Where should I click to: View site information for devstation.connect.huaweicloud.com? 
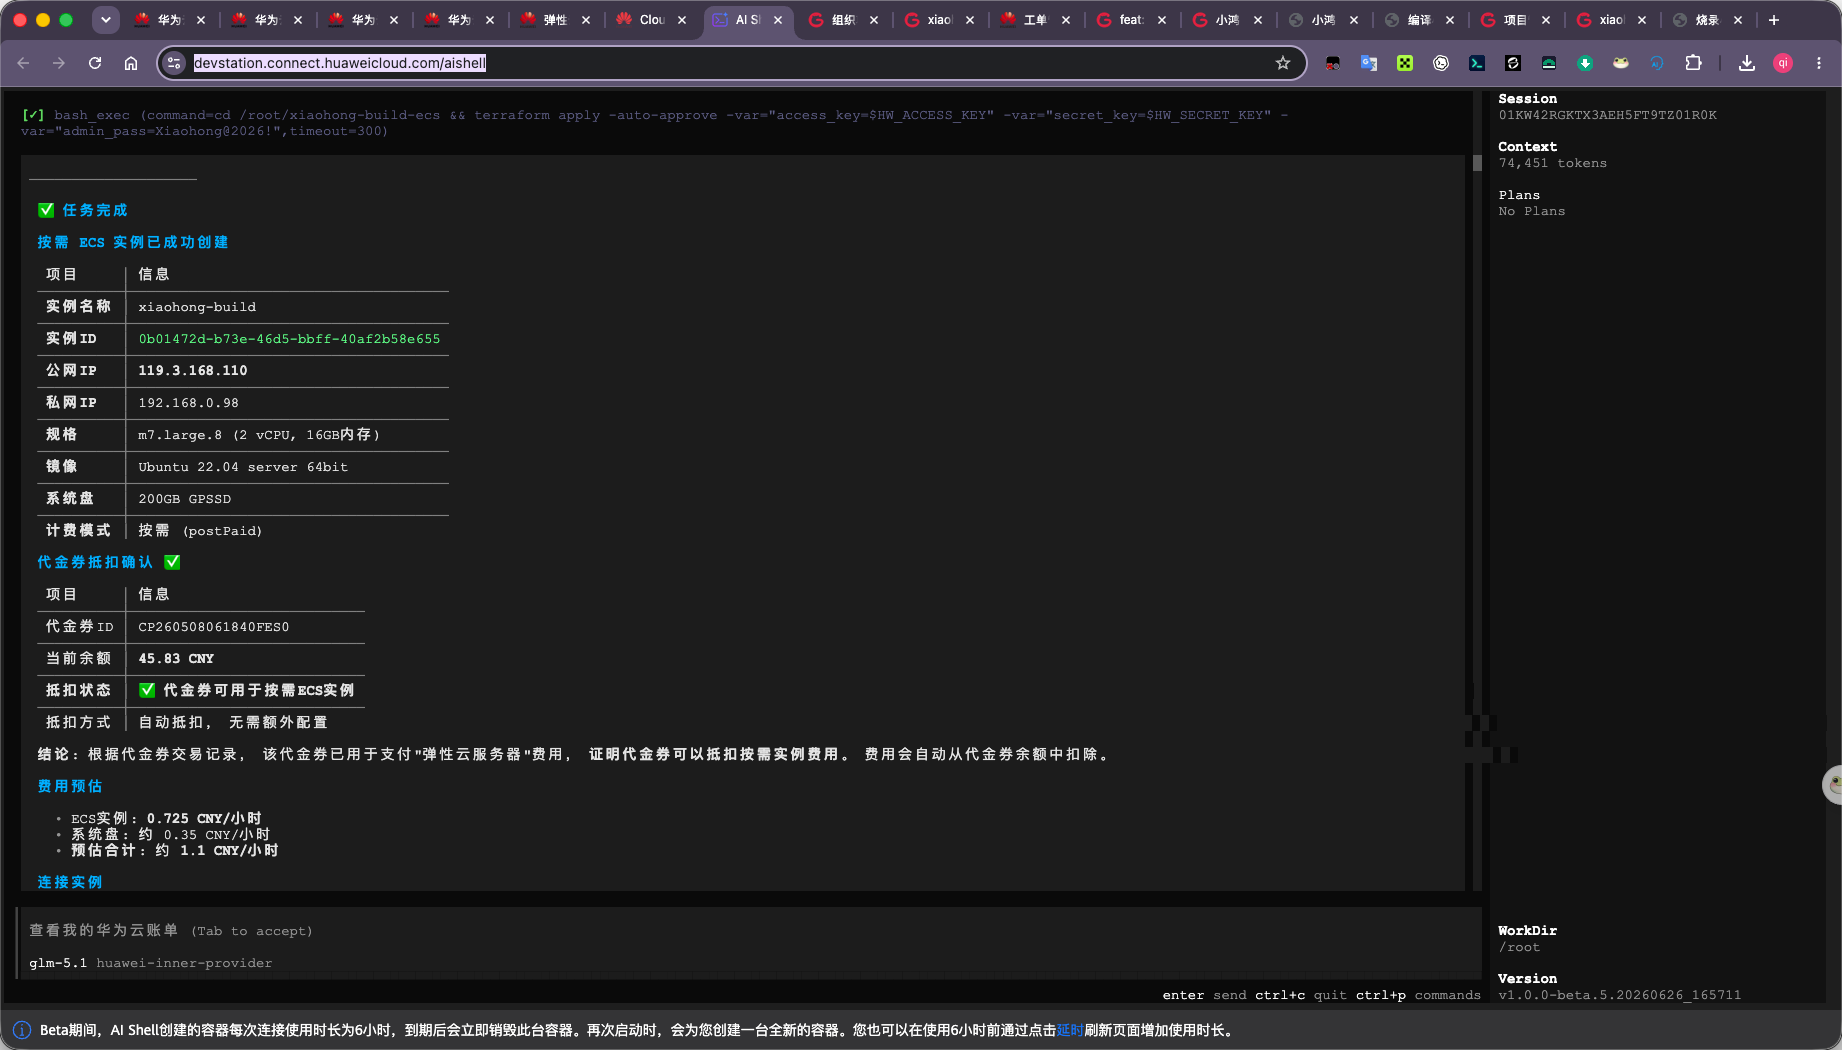coord(174,63)
